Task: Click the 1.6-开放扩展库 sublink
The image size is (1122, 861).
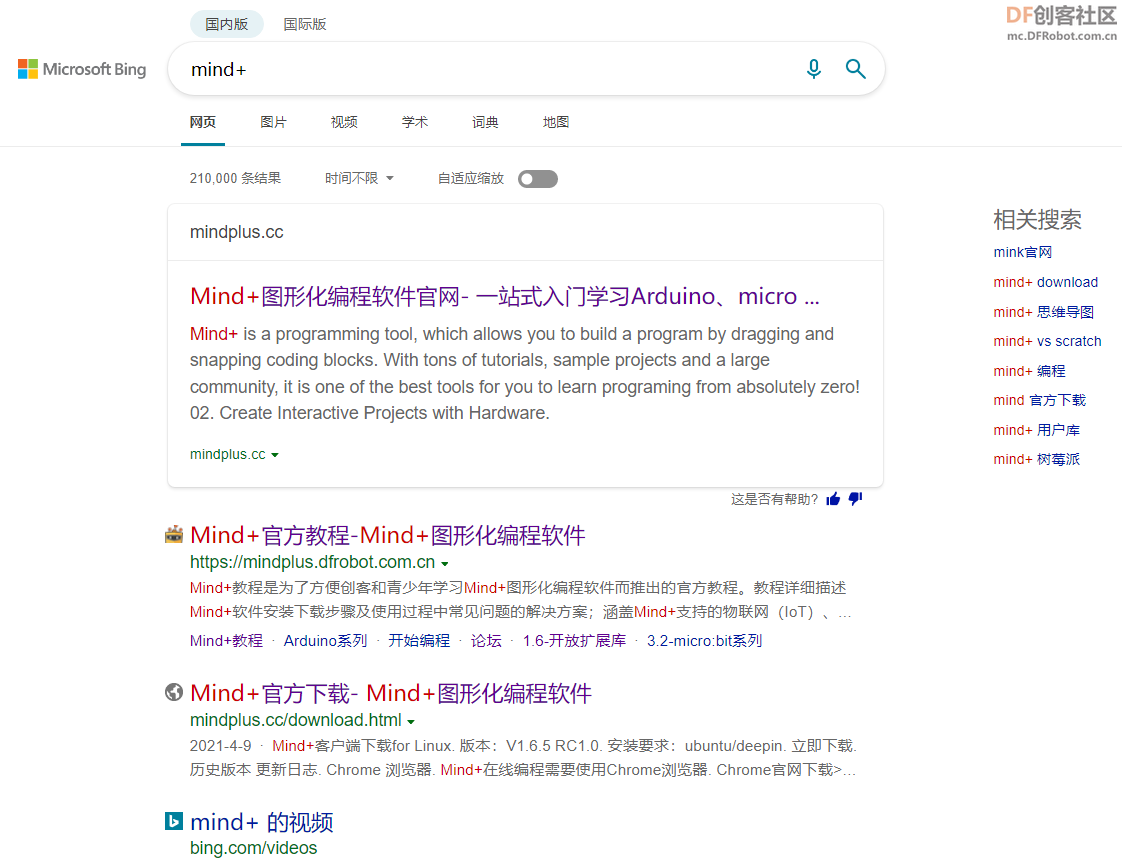Action: tap(574, 641)
